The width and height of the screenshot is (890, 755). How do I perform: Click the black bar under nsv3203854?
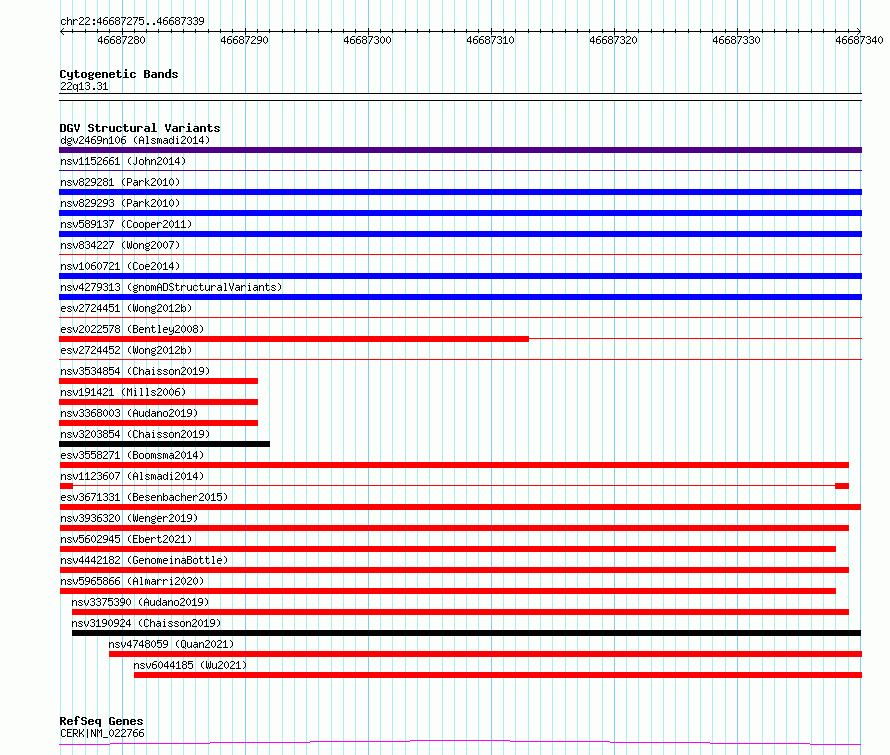click(165, 444)
